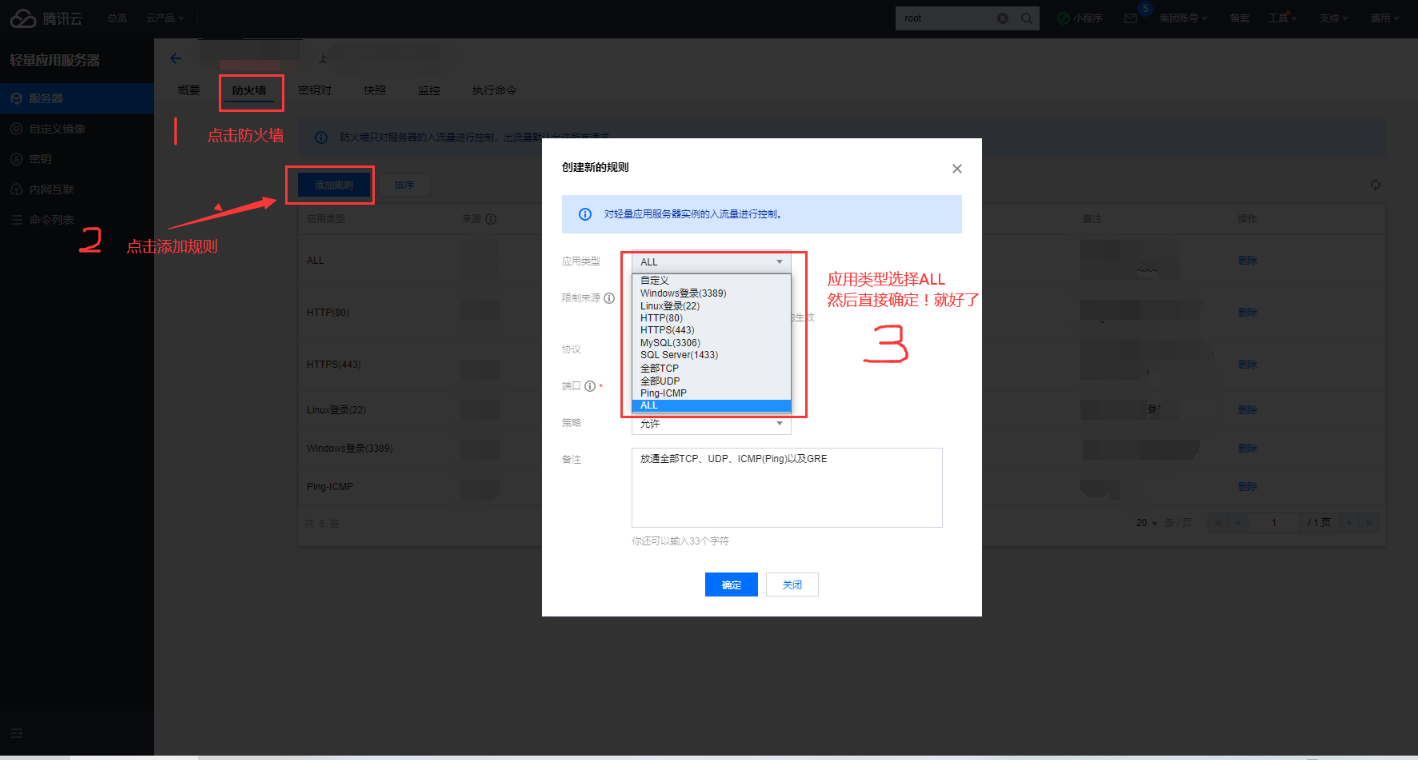
Task: Delete the ALL firewall rule row
Action: tap(1247, 261)
